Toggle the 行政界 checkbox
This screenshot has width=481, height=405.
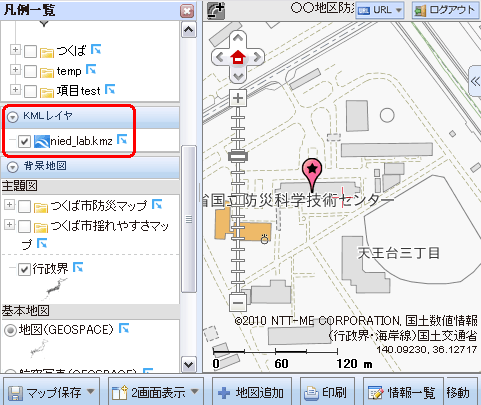(24, 269)
